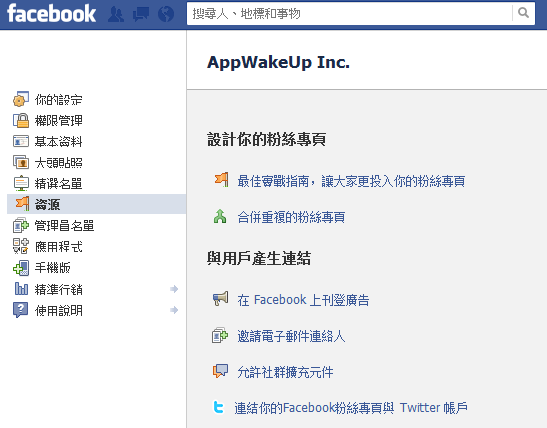Open 精準行銷 in sidebar
This screenshot has height=428, width=547.
point(59,289)
